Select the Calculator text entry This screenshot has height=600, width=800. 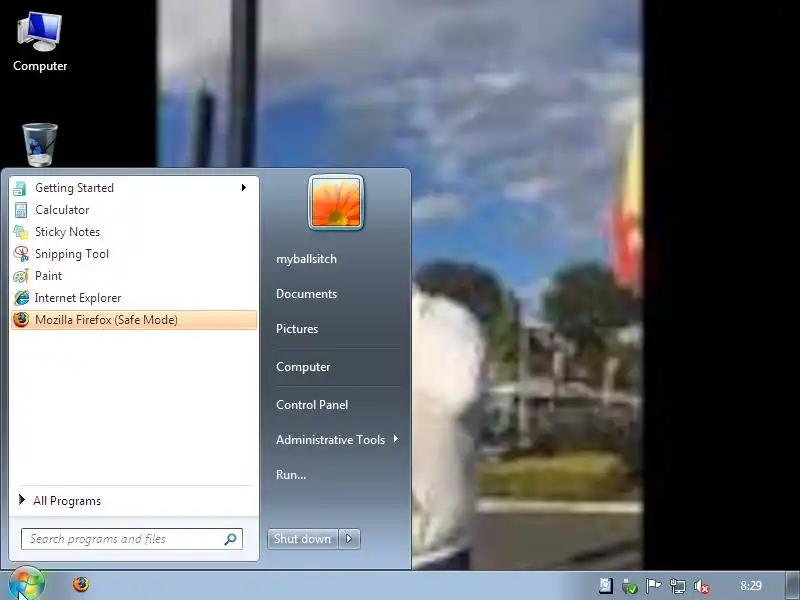62,210
